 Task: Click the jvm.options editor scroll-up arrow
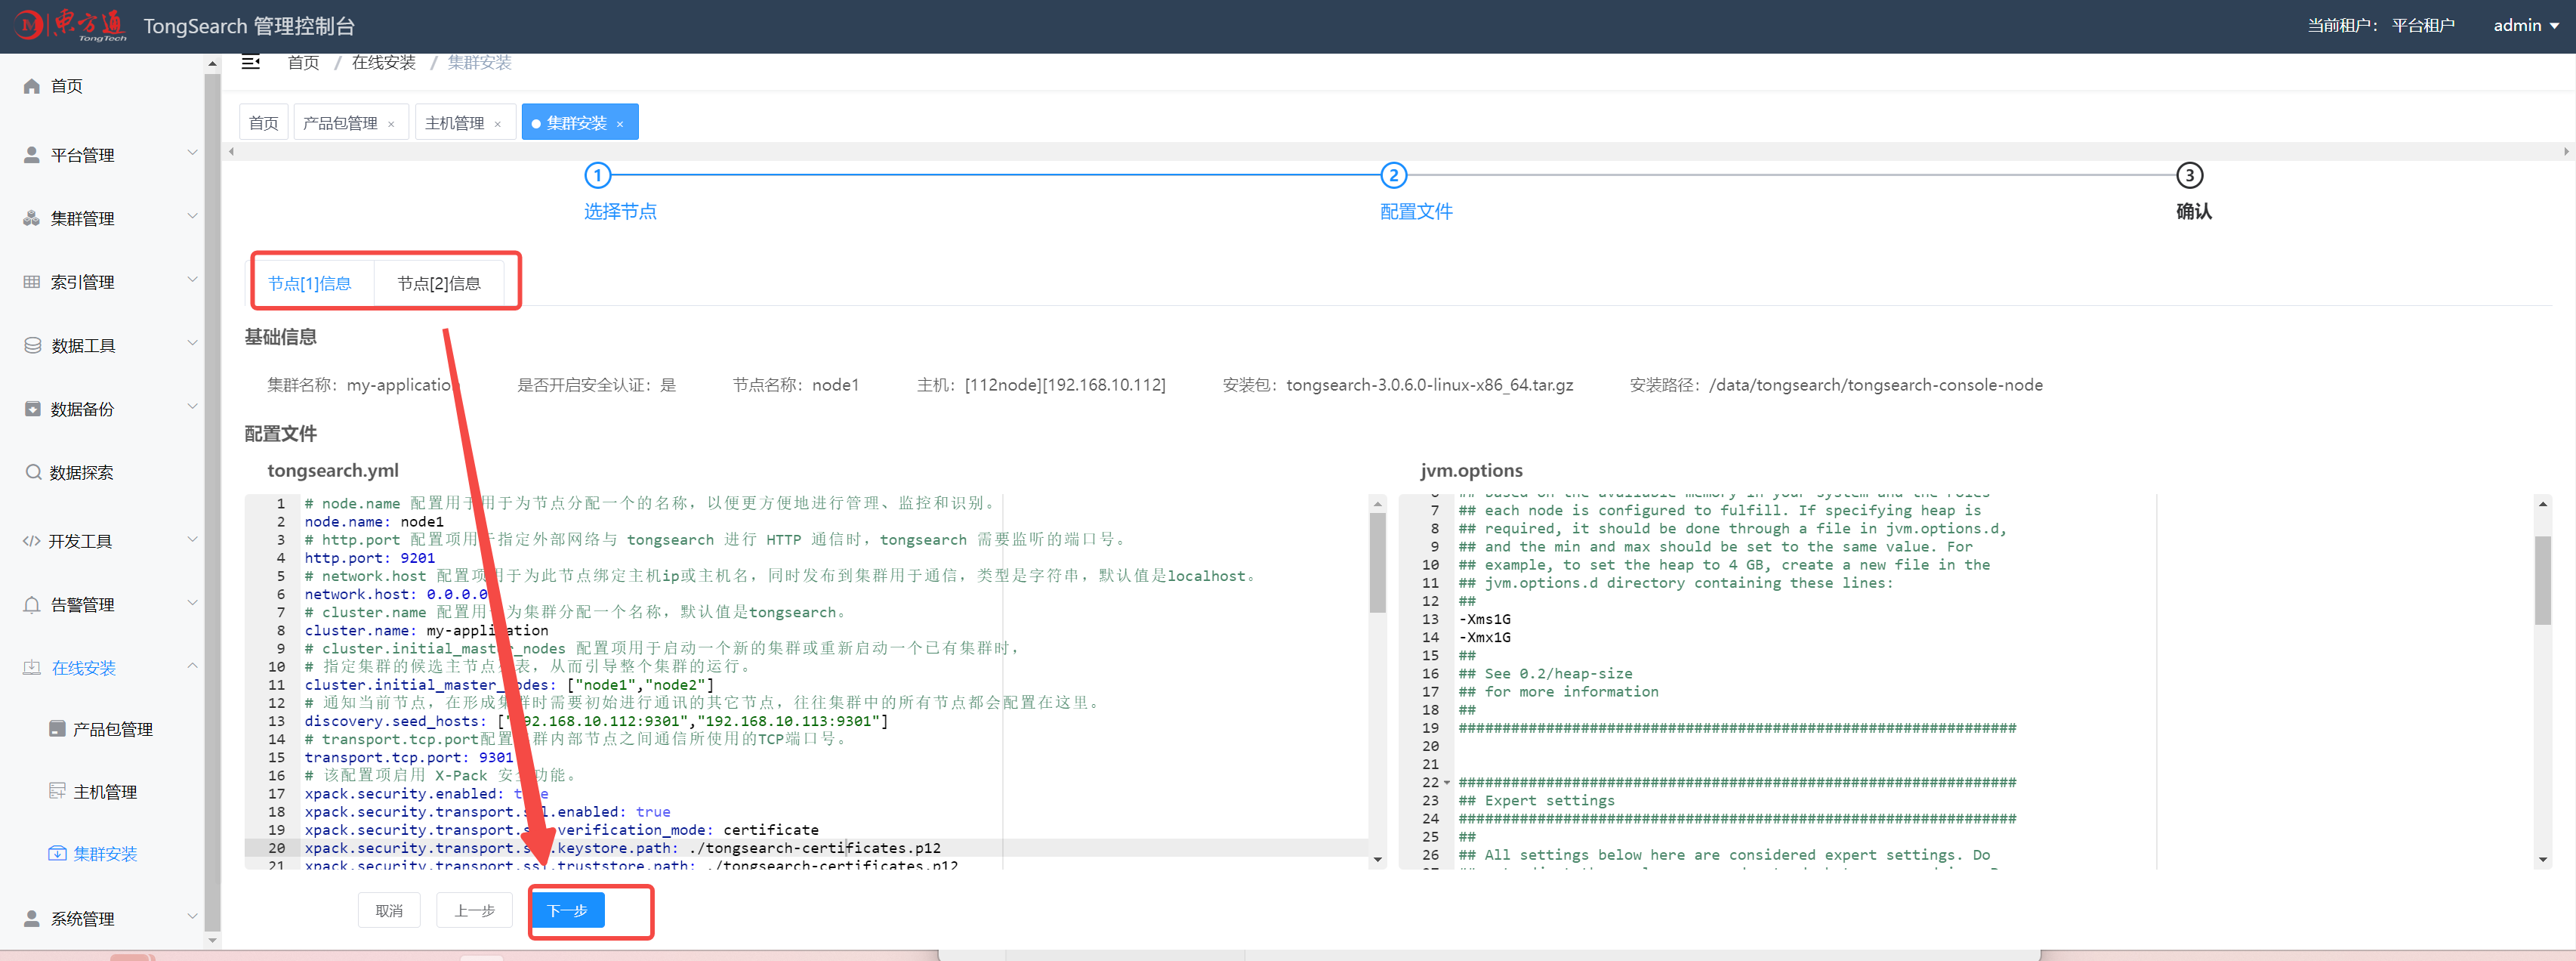tap(2542, 503)
